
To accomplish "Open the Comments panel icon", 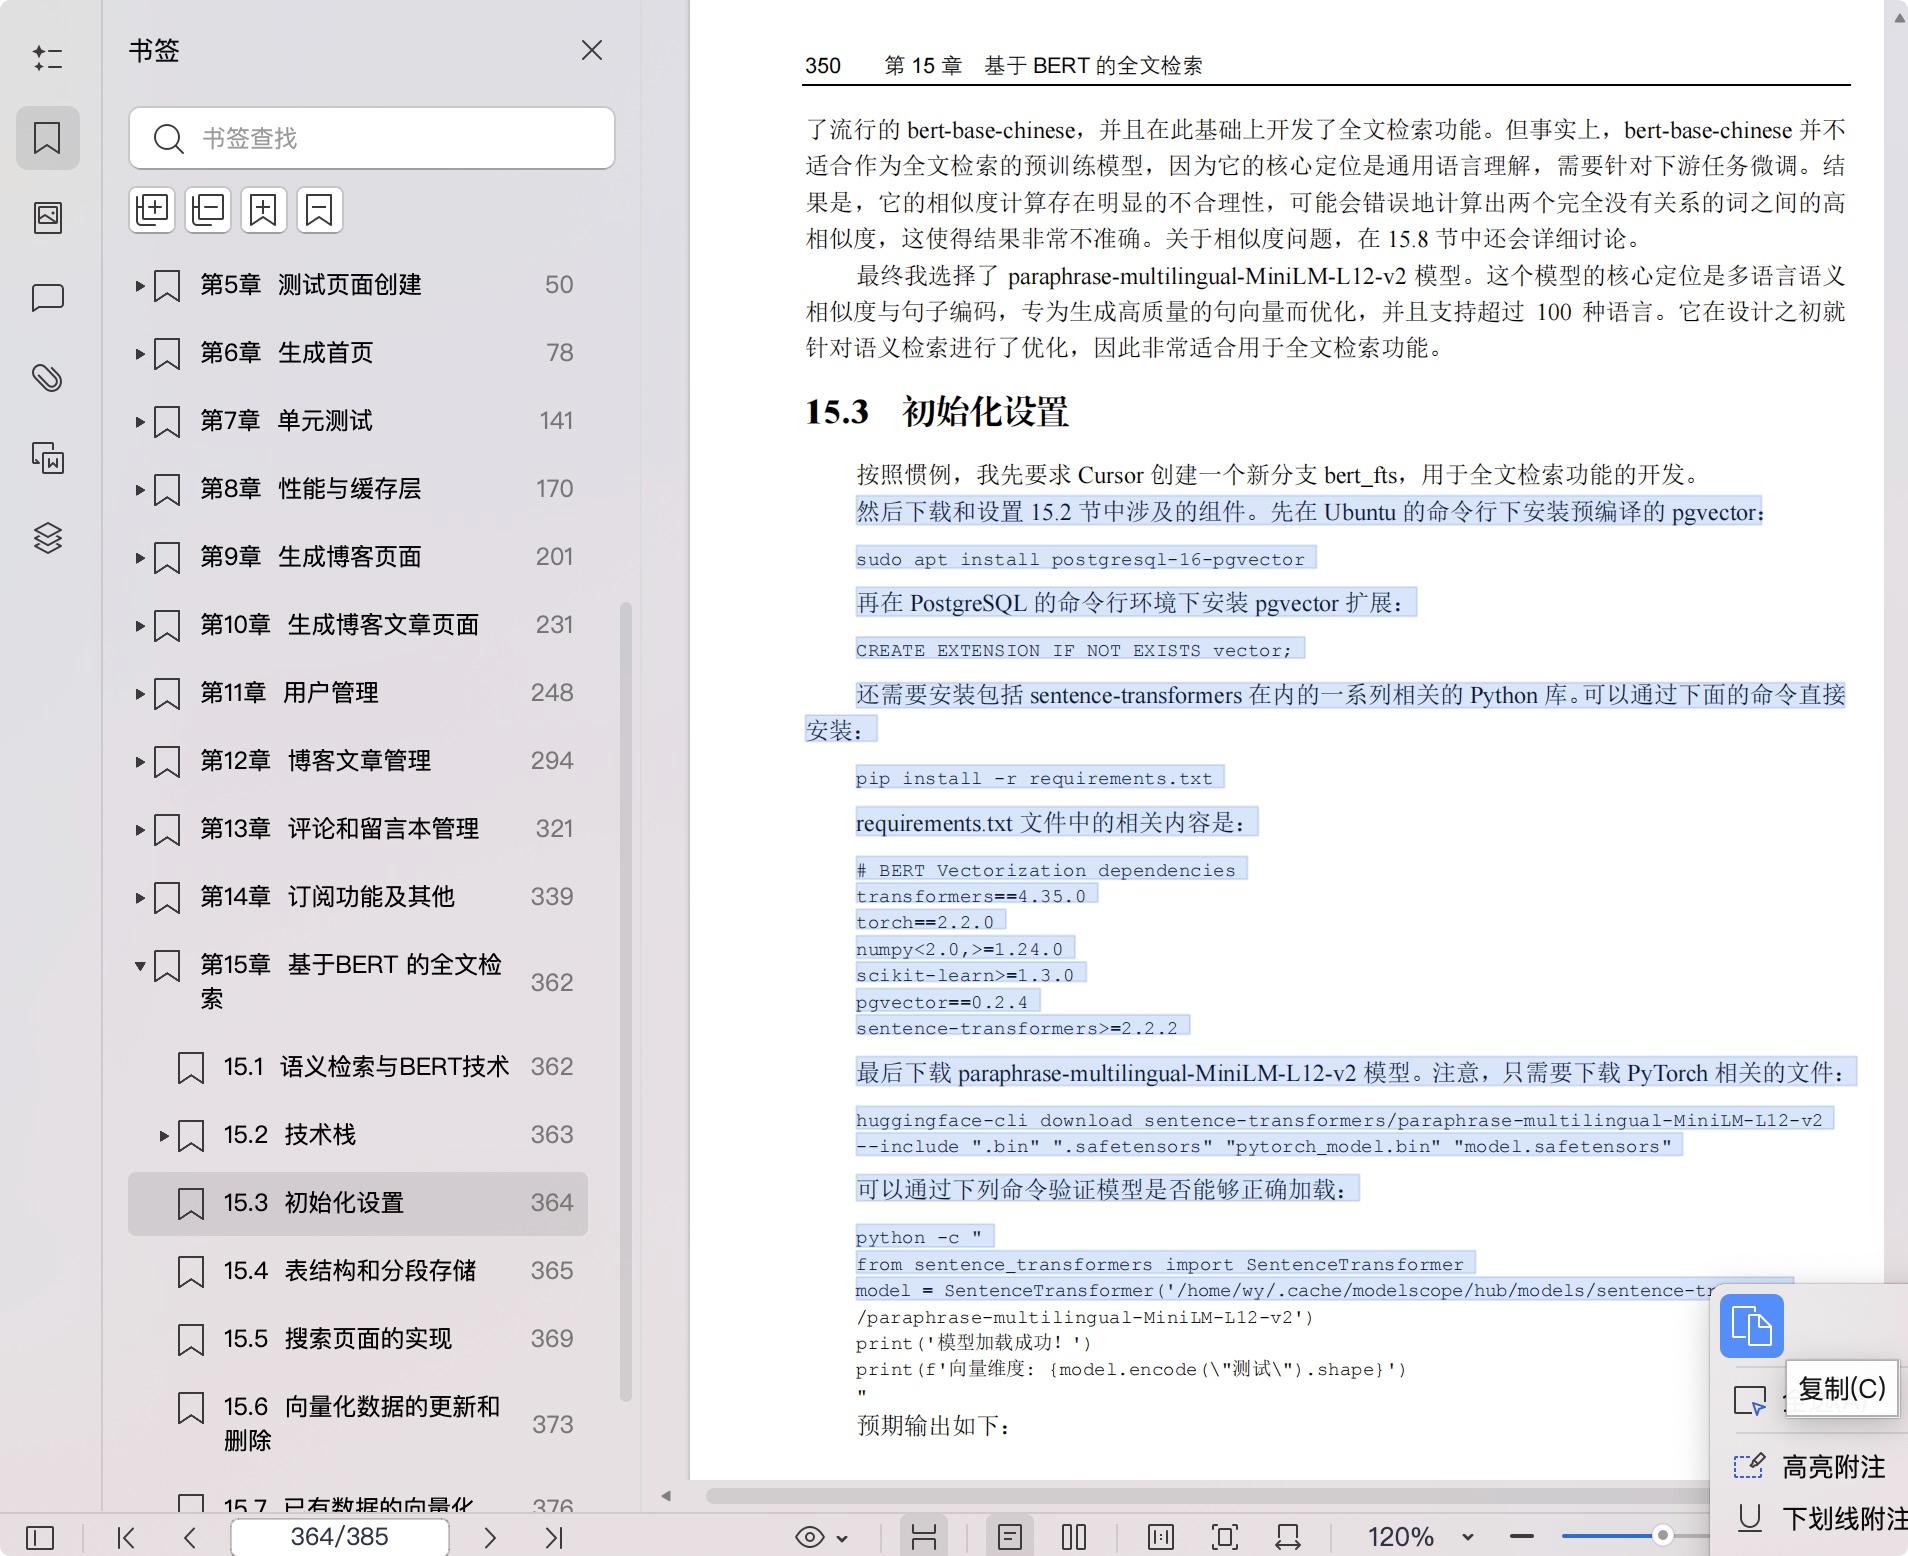I will (x=47, y=298).
